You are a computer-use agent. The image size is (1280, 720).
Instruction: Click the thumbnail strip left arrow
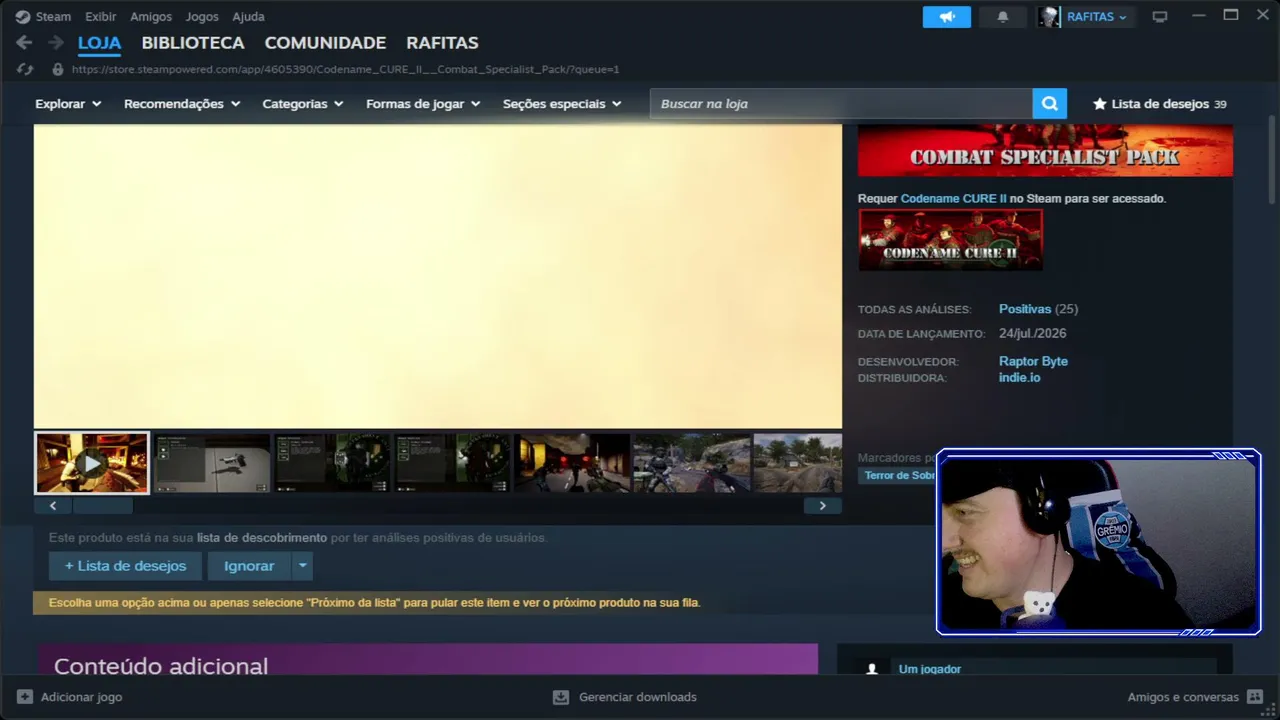(53, 506)
